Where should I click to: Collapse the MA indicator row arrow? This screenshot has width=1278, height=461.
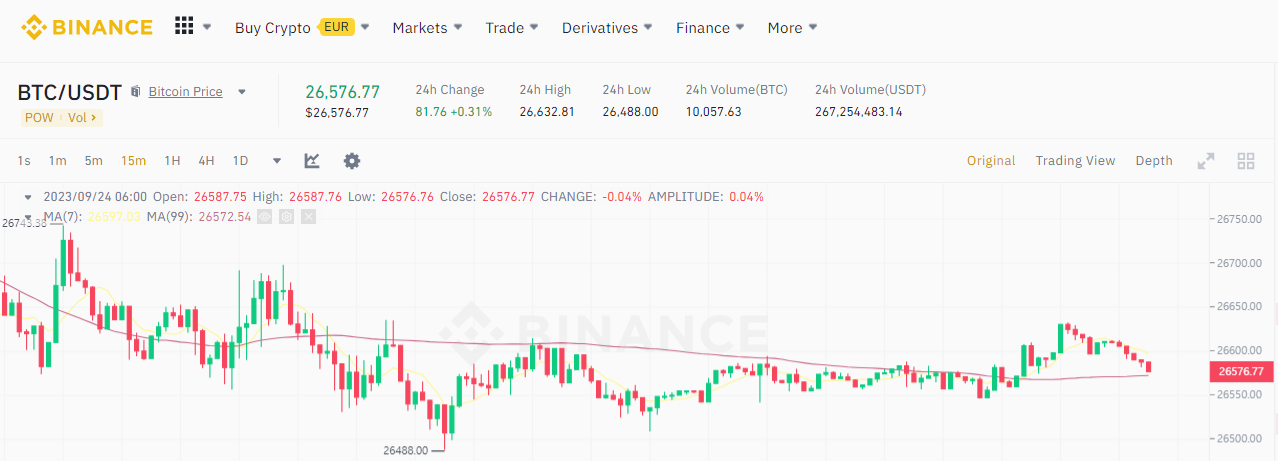coord(28,216)
